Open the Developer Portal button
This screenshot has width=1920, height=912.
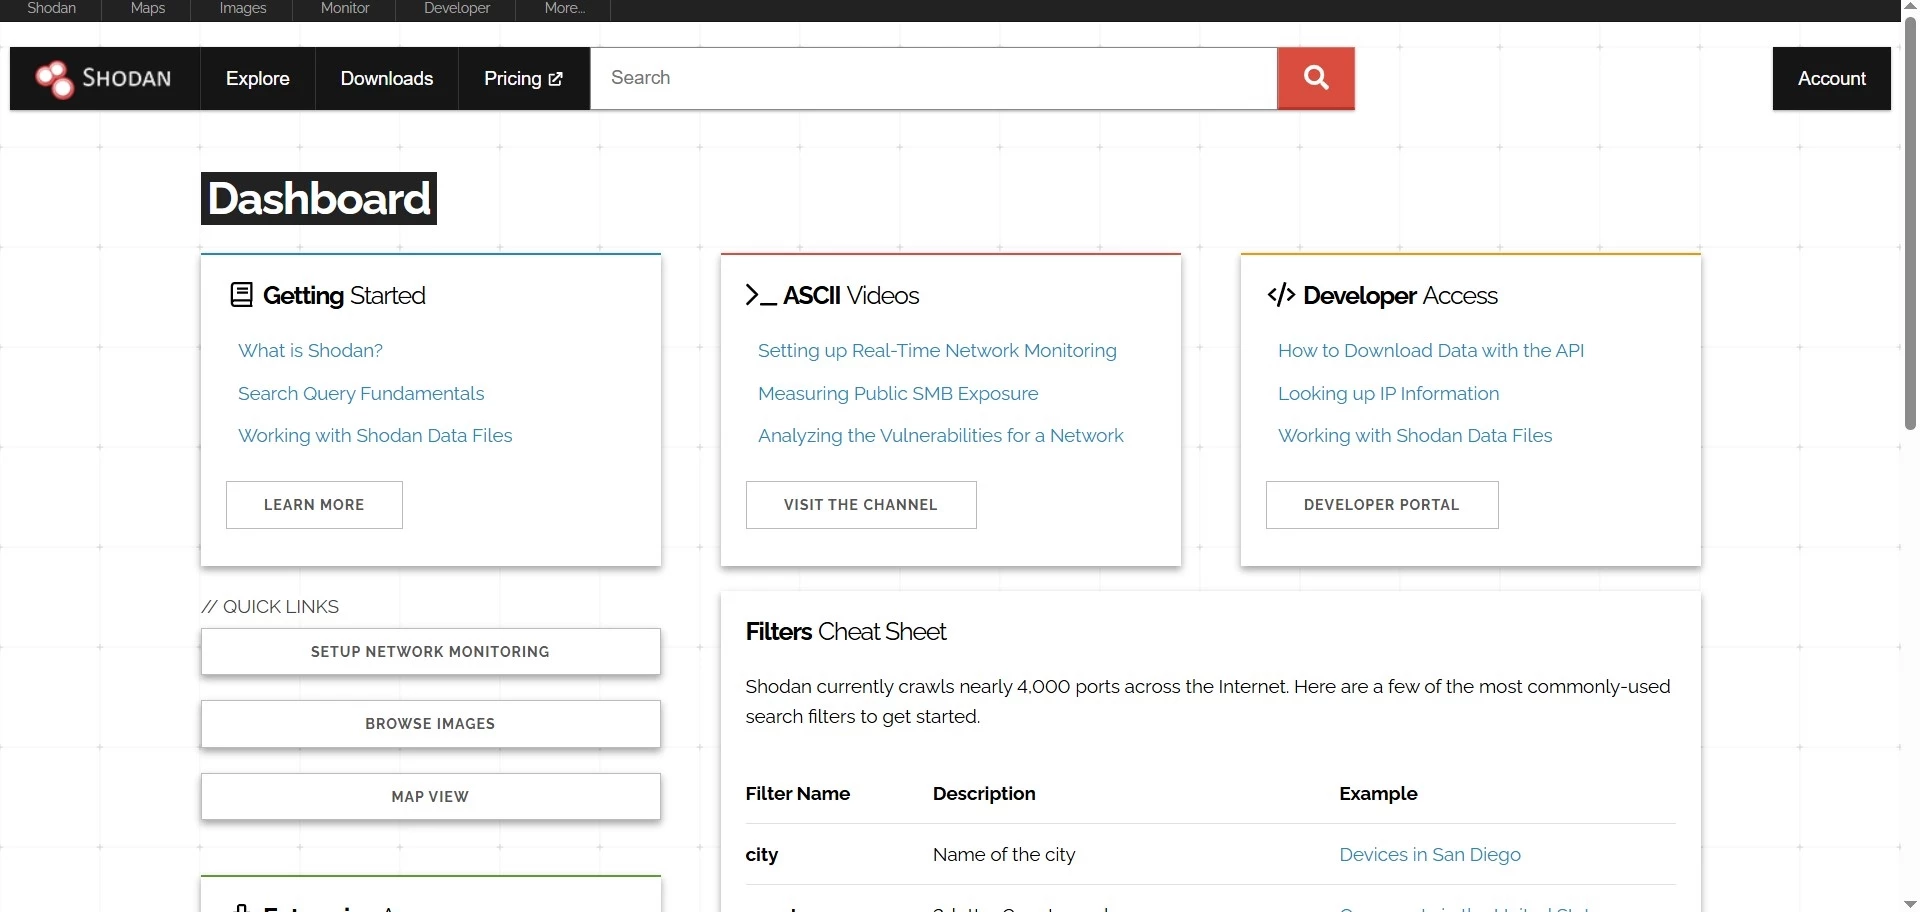[x=1381, y=505]
